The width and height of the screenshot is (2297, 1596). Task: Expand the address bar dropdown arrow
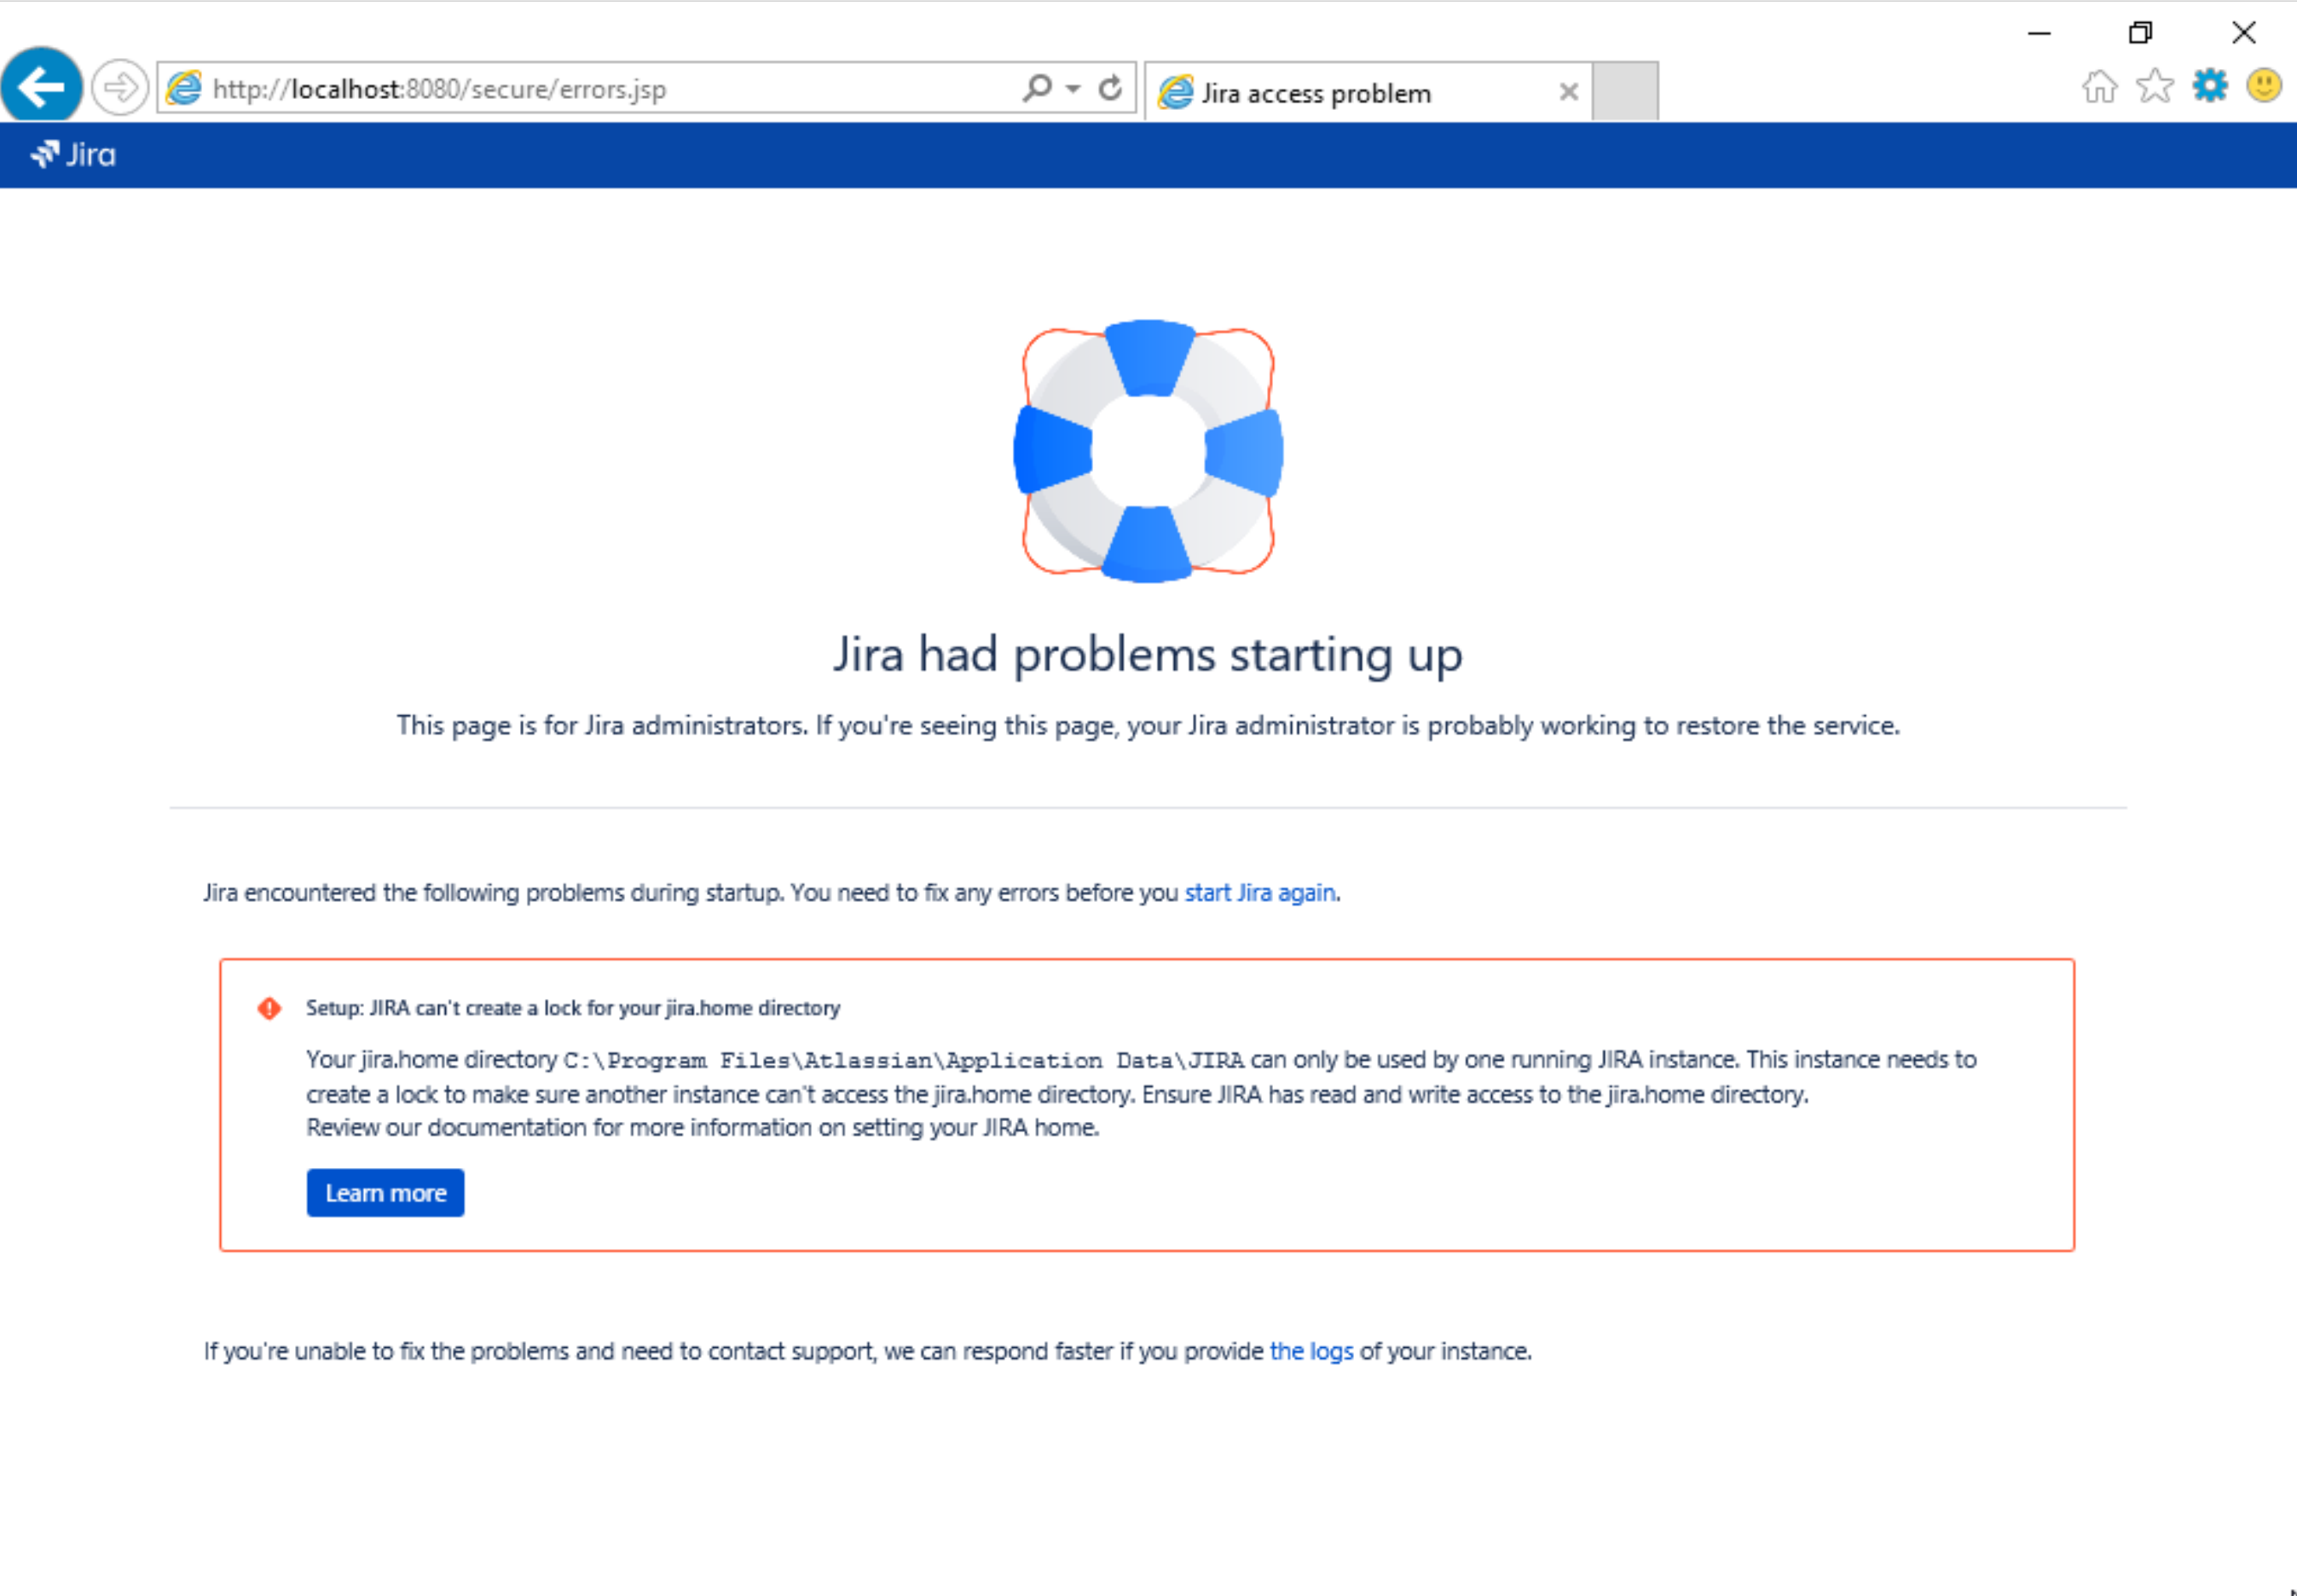1073,89
